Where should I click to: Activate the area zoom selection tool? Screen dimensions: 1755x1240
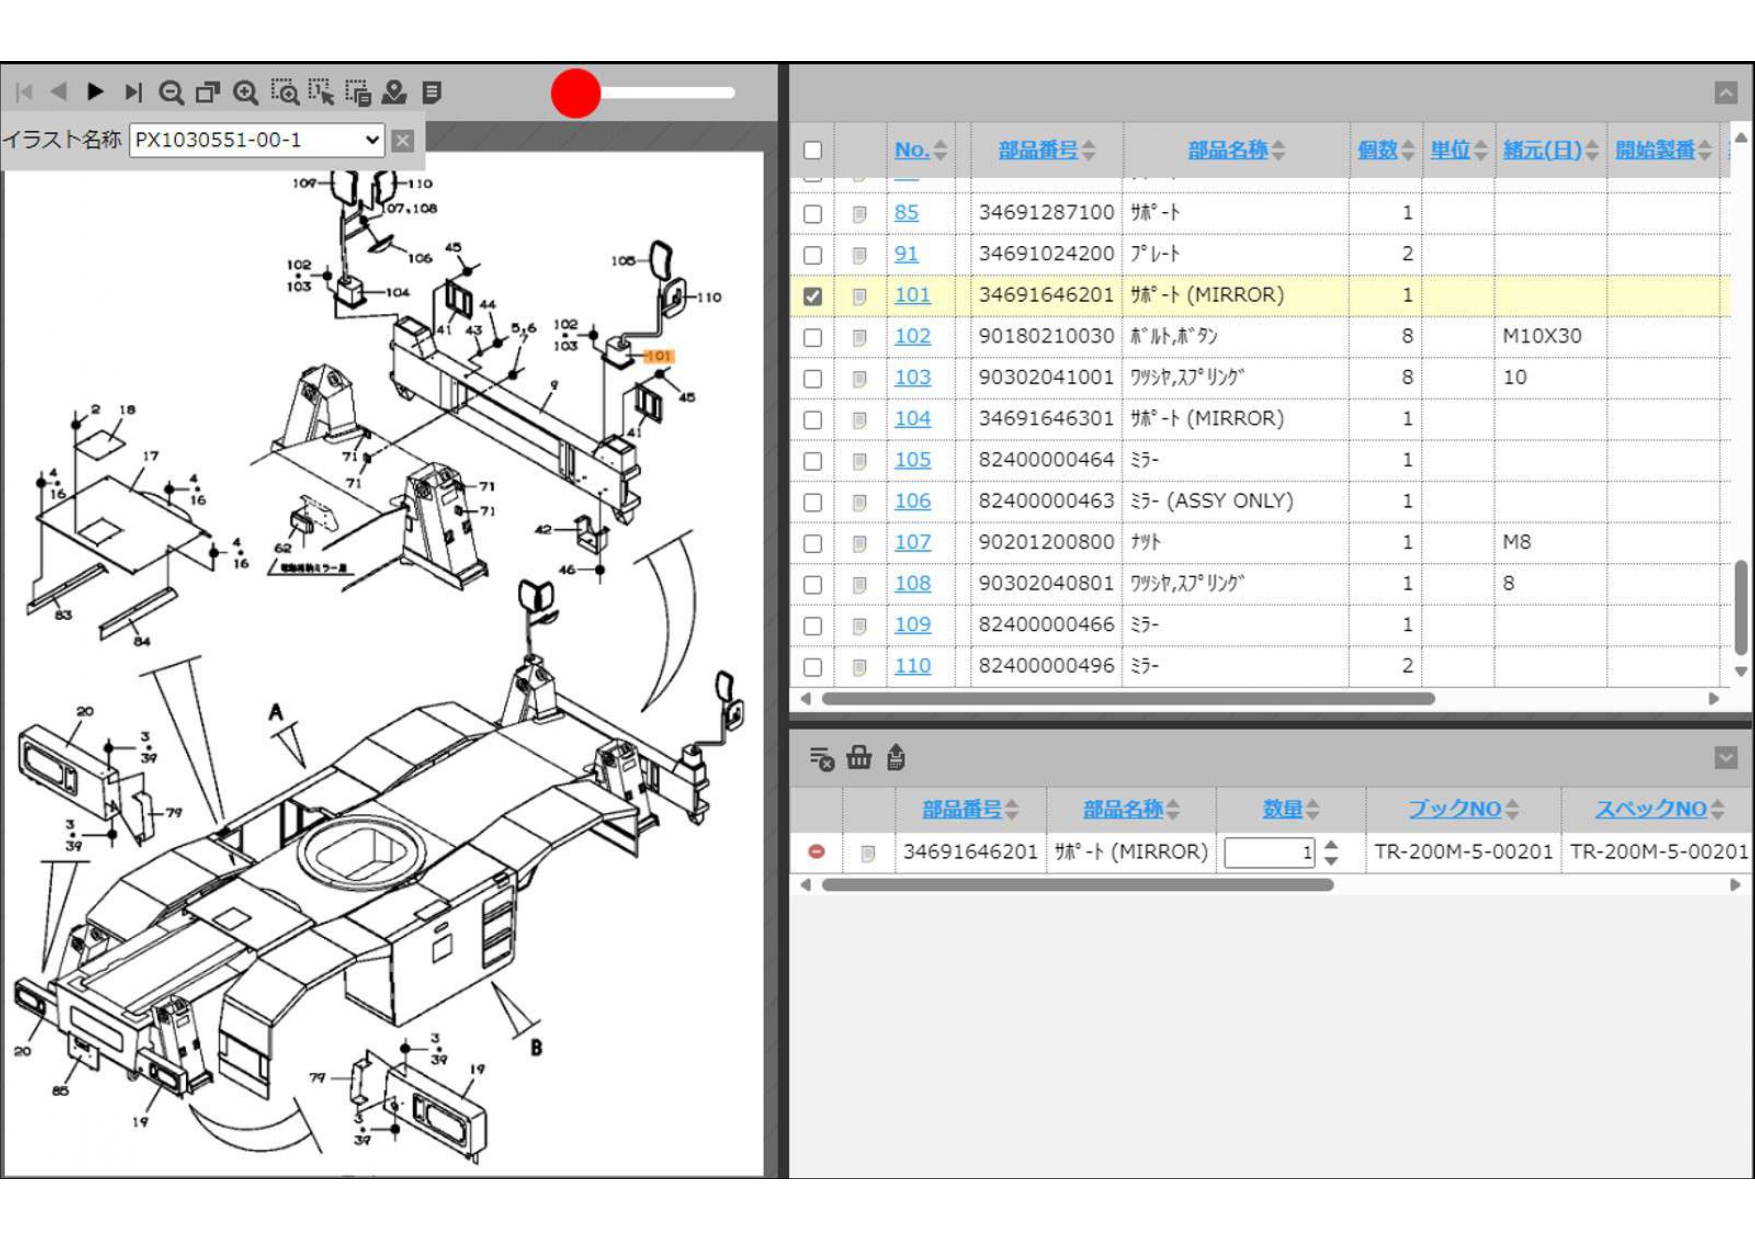click(284, 93)
